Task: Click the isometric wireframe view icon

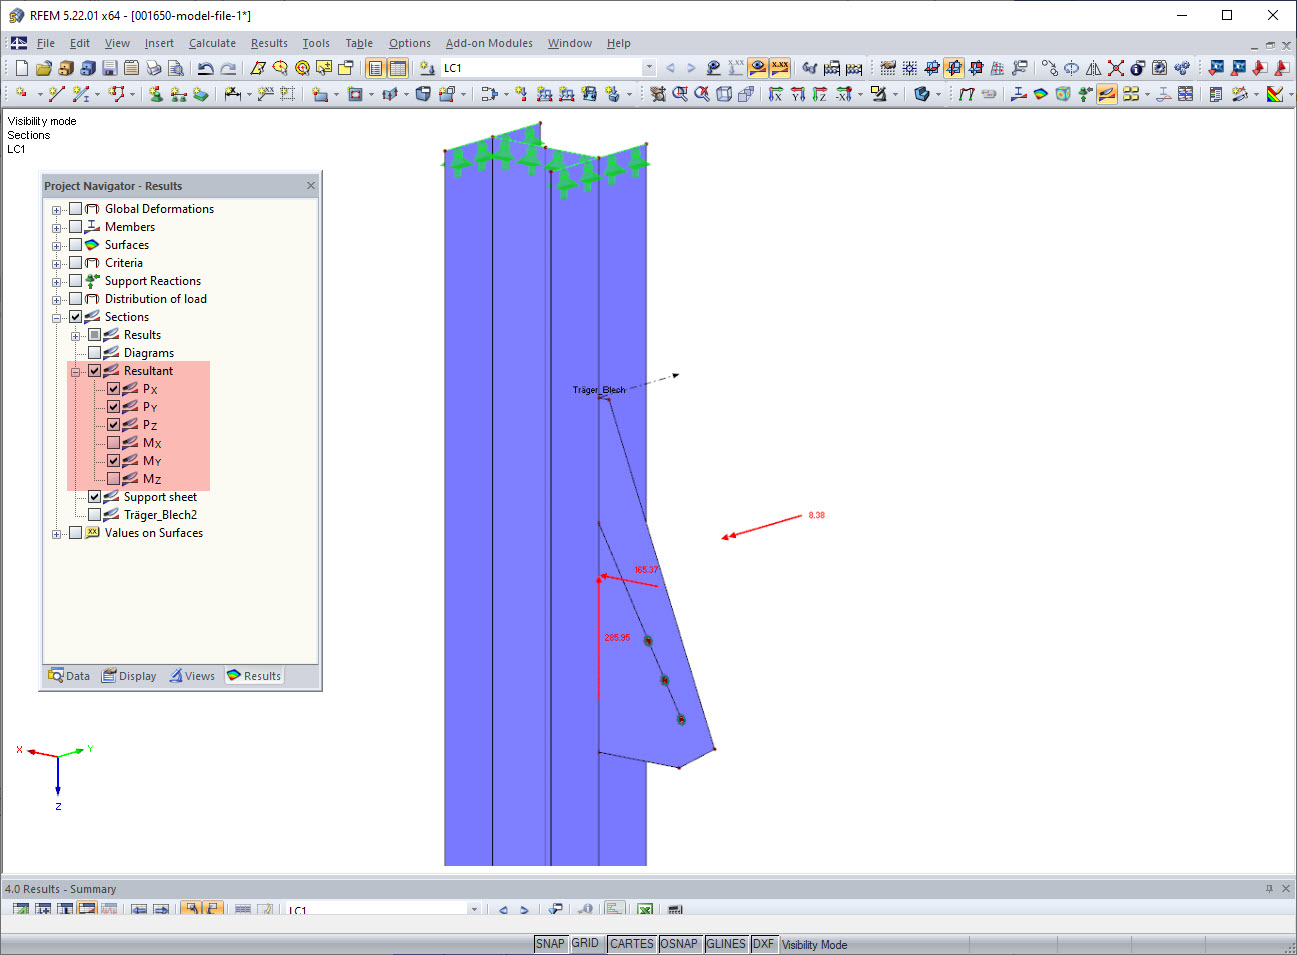Action: click(x=724, y=94)
